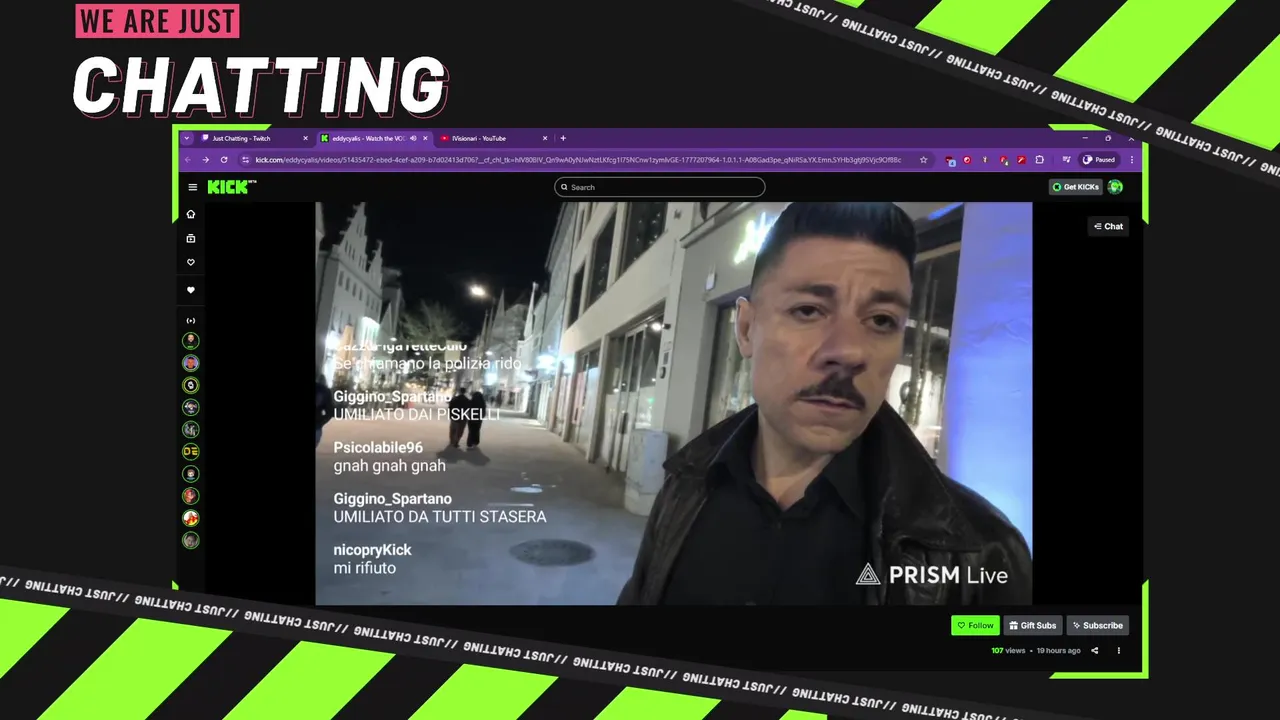Image resolution: width=1280 pixels, height=720 pixels.
Task: Go forward in the browser
Action: 206,160
